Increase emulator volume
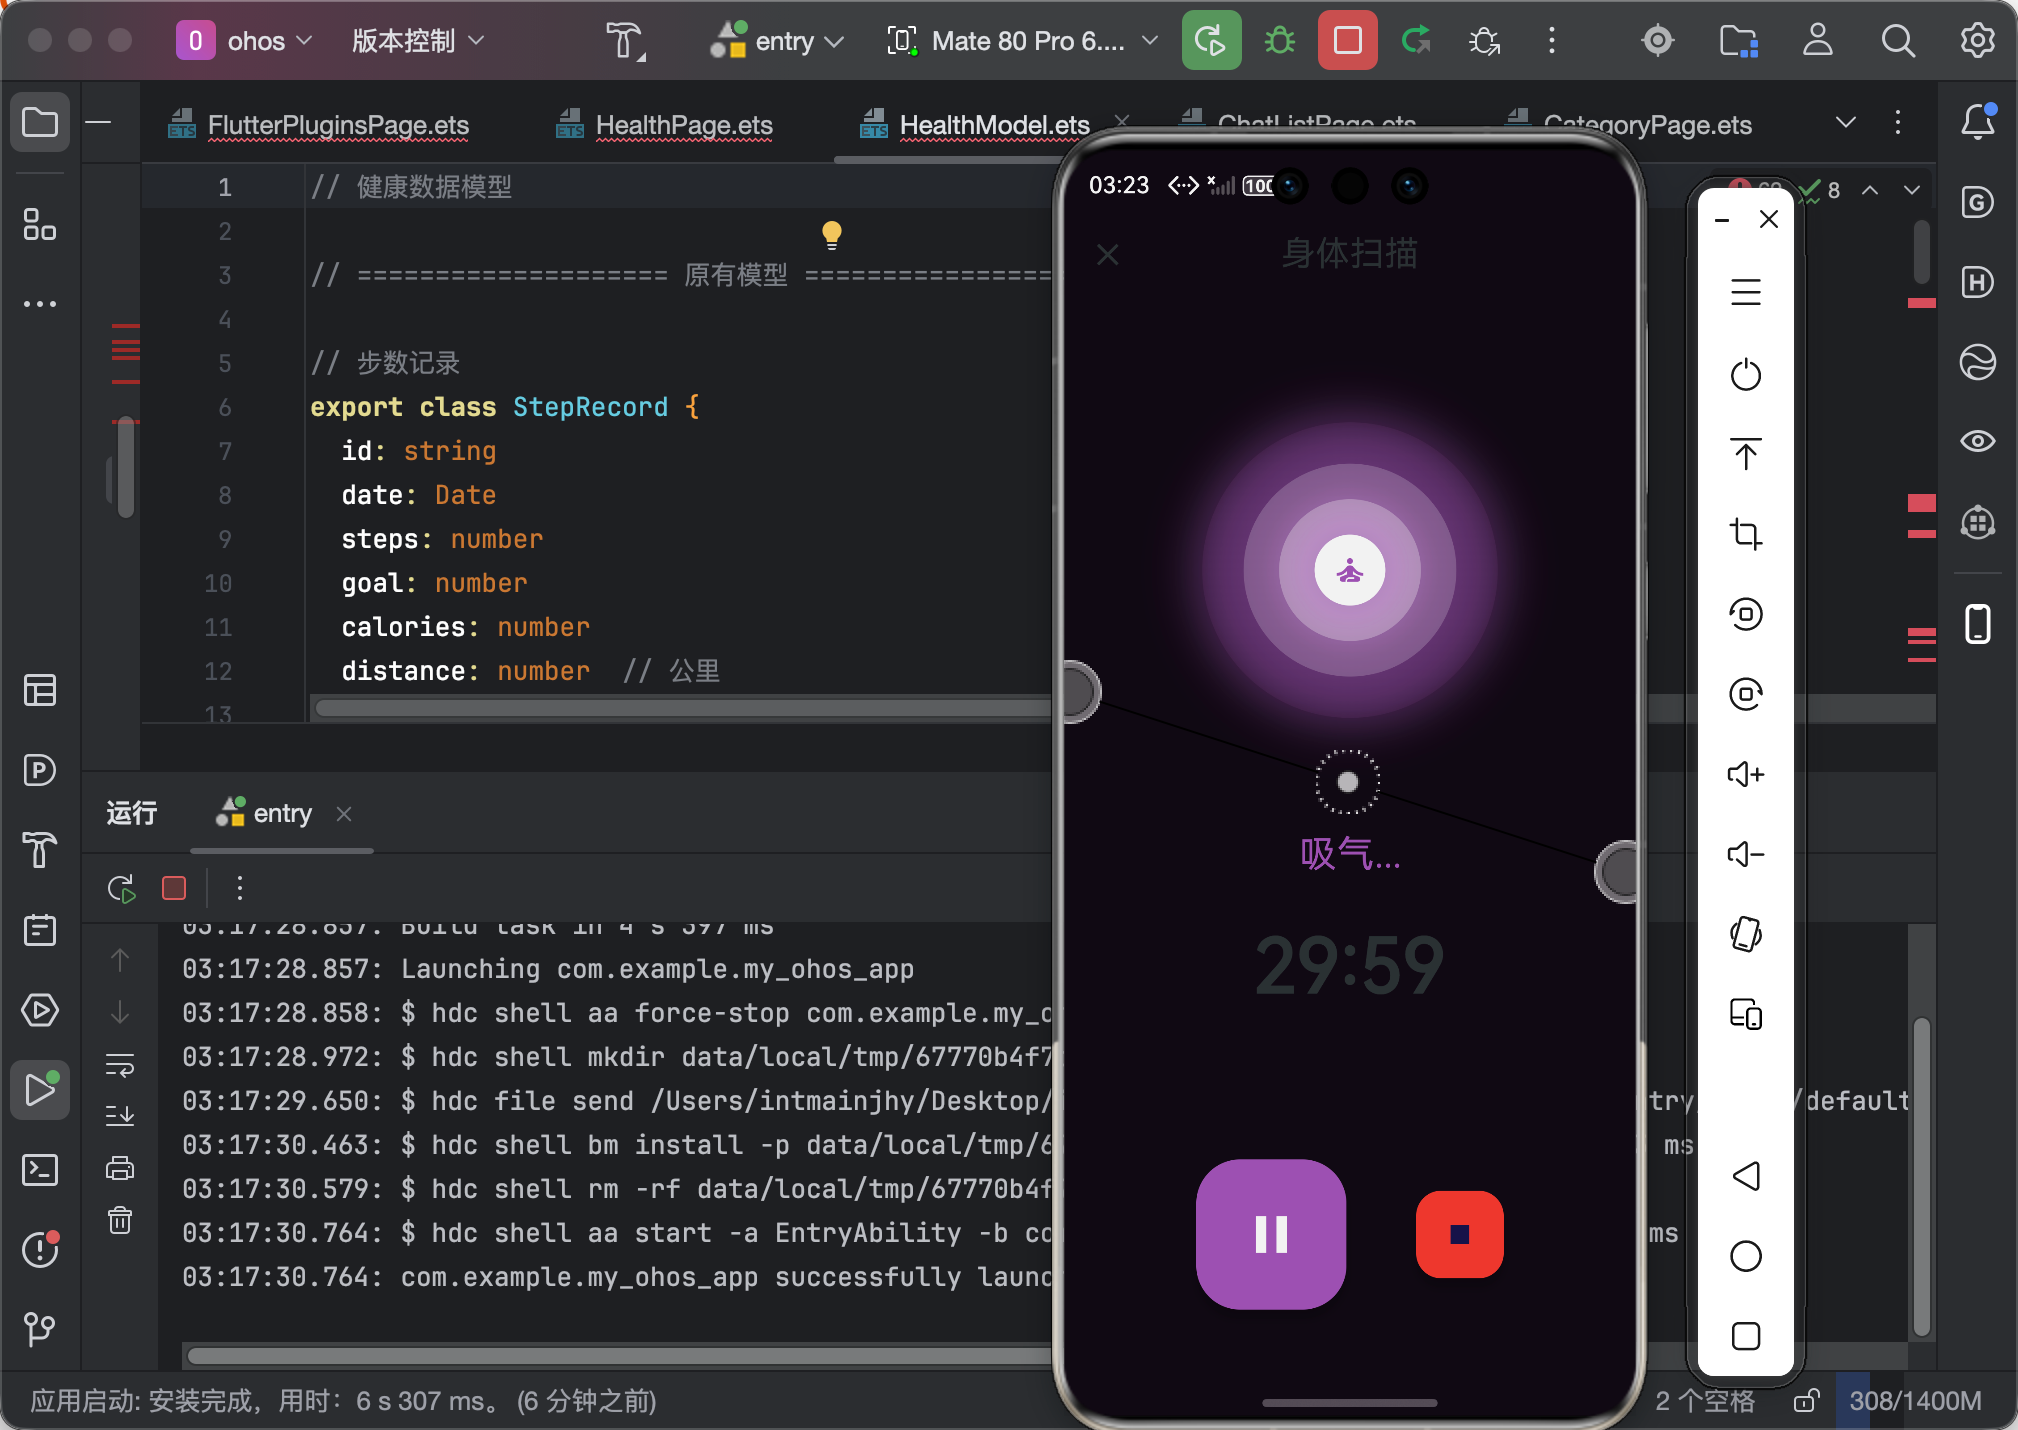2018x1430 pixels. 1746,774
